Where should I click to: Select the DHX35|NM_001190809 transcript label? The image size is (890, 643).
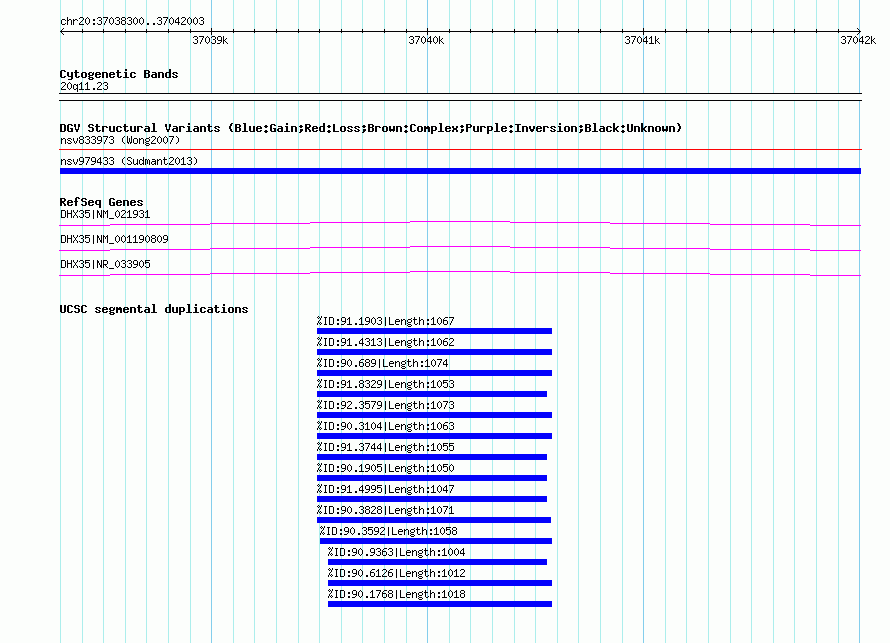(x=114, y=239)
